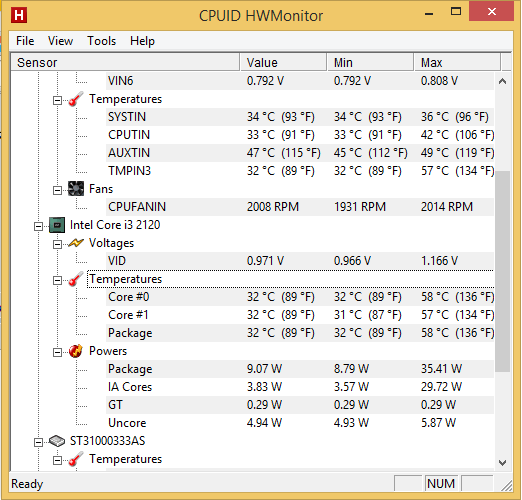522x500 pixels.
Task: Select the ST31000333AS drive label
Action: click(x=108, y=441)
